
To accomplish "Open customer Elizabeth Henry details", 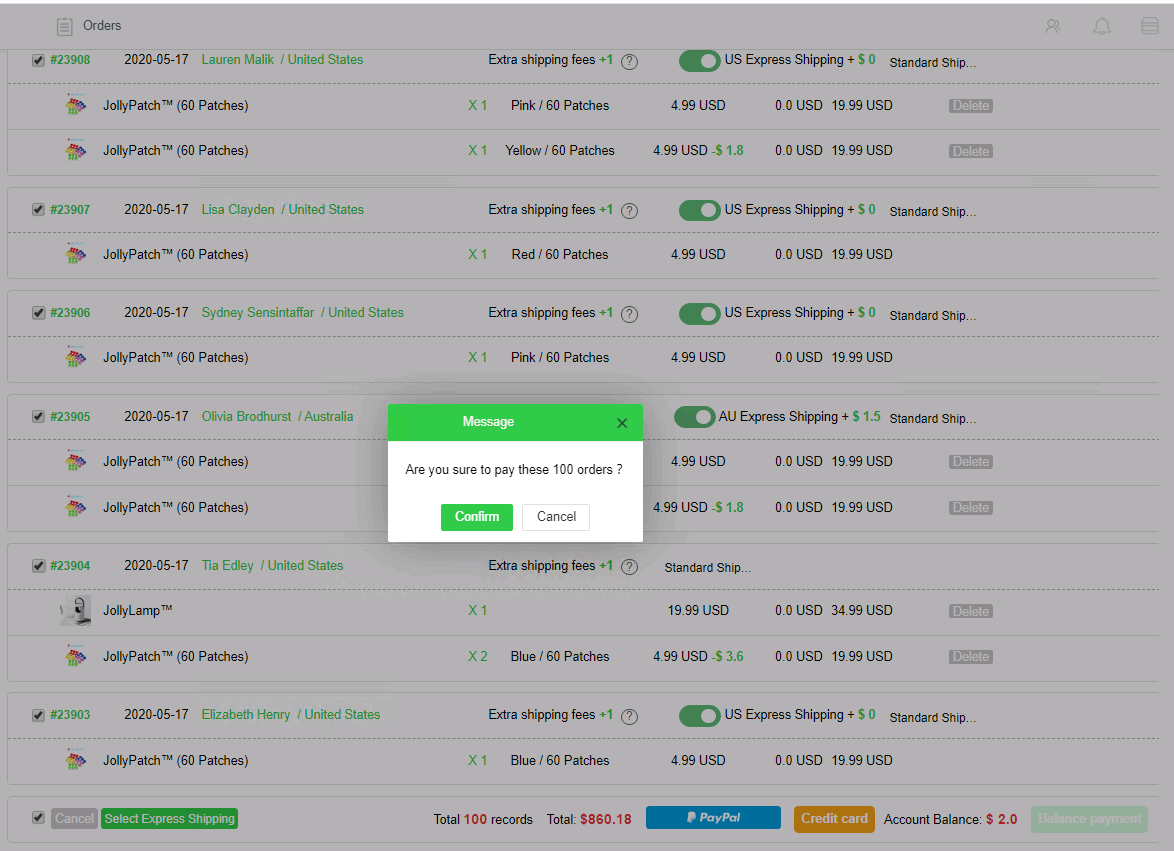I will [246, 715].
